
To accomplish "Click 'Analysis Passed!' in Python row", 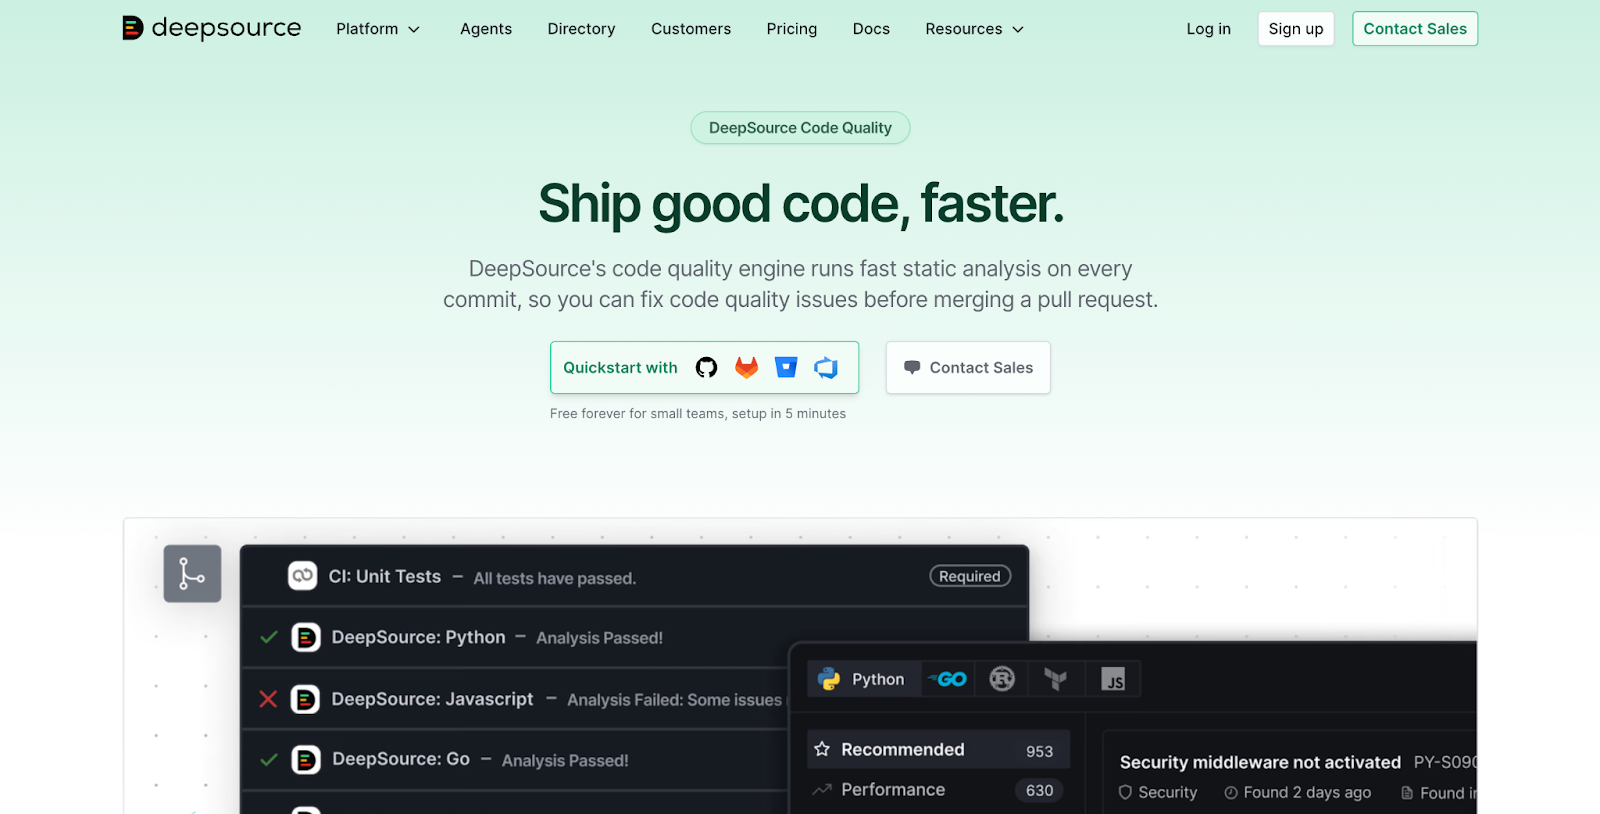I will (599, 638).
